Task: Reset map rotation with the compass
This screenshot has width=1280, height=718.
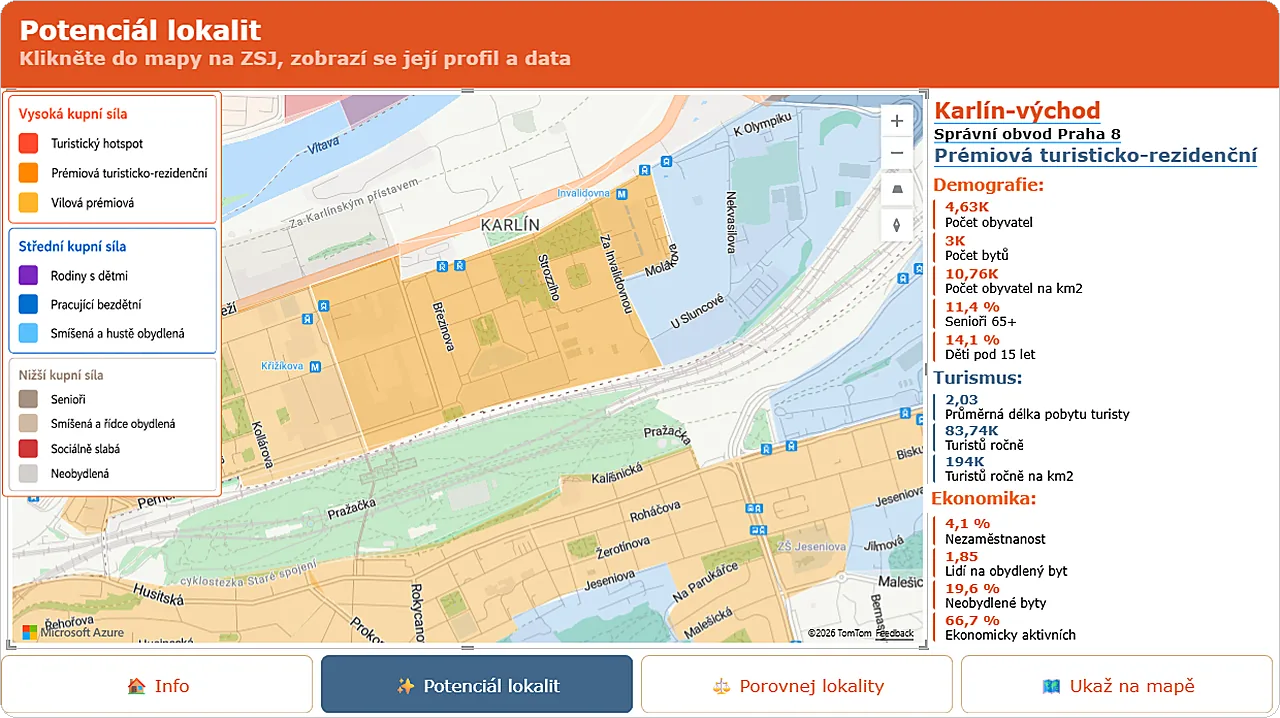Action: [x=896, y=225]
